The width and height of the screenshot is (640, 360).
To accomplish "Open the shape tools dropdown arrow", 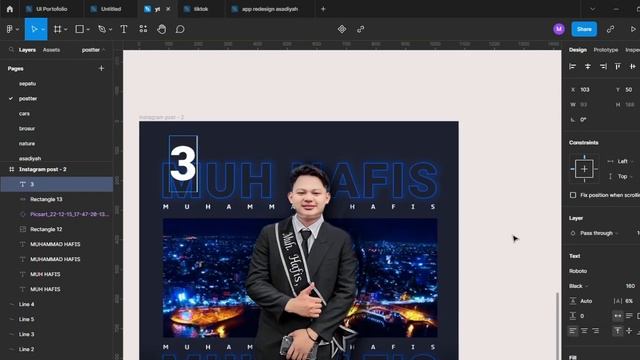I will [88, 29].
